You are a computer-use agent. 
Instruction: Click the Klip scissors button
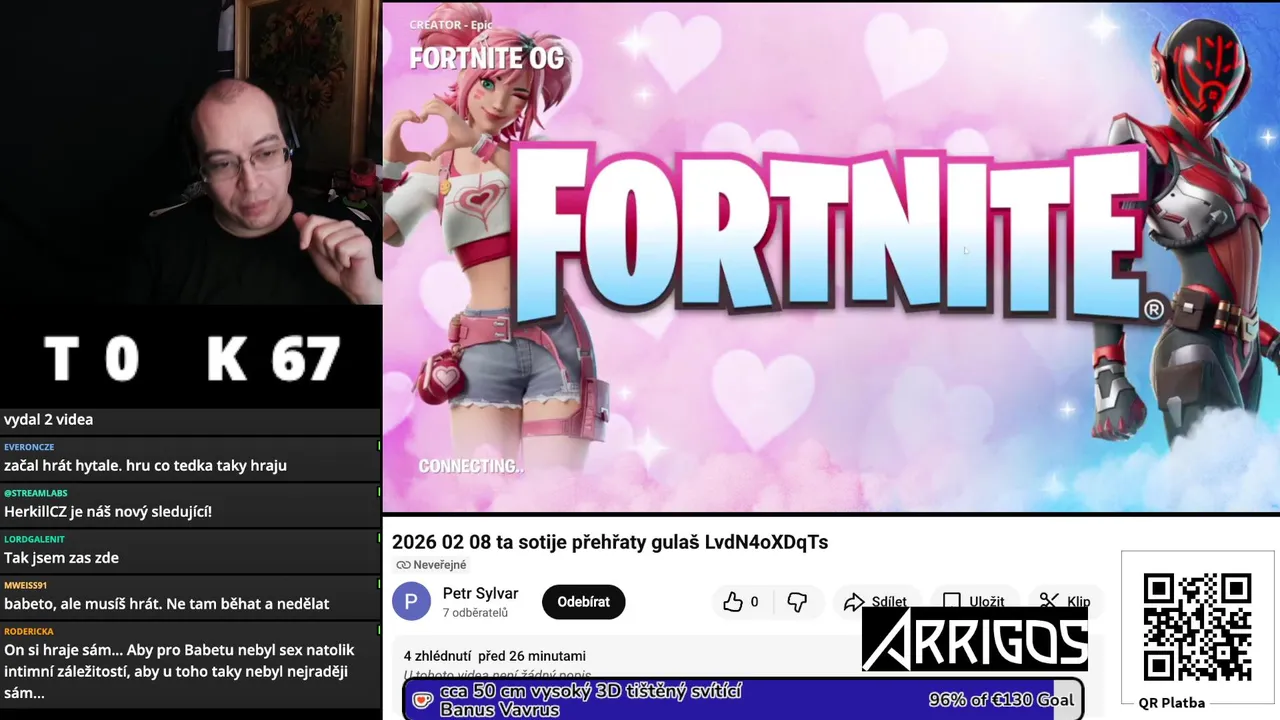[1065, 601]
